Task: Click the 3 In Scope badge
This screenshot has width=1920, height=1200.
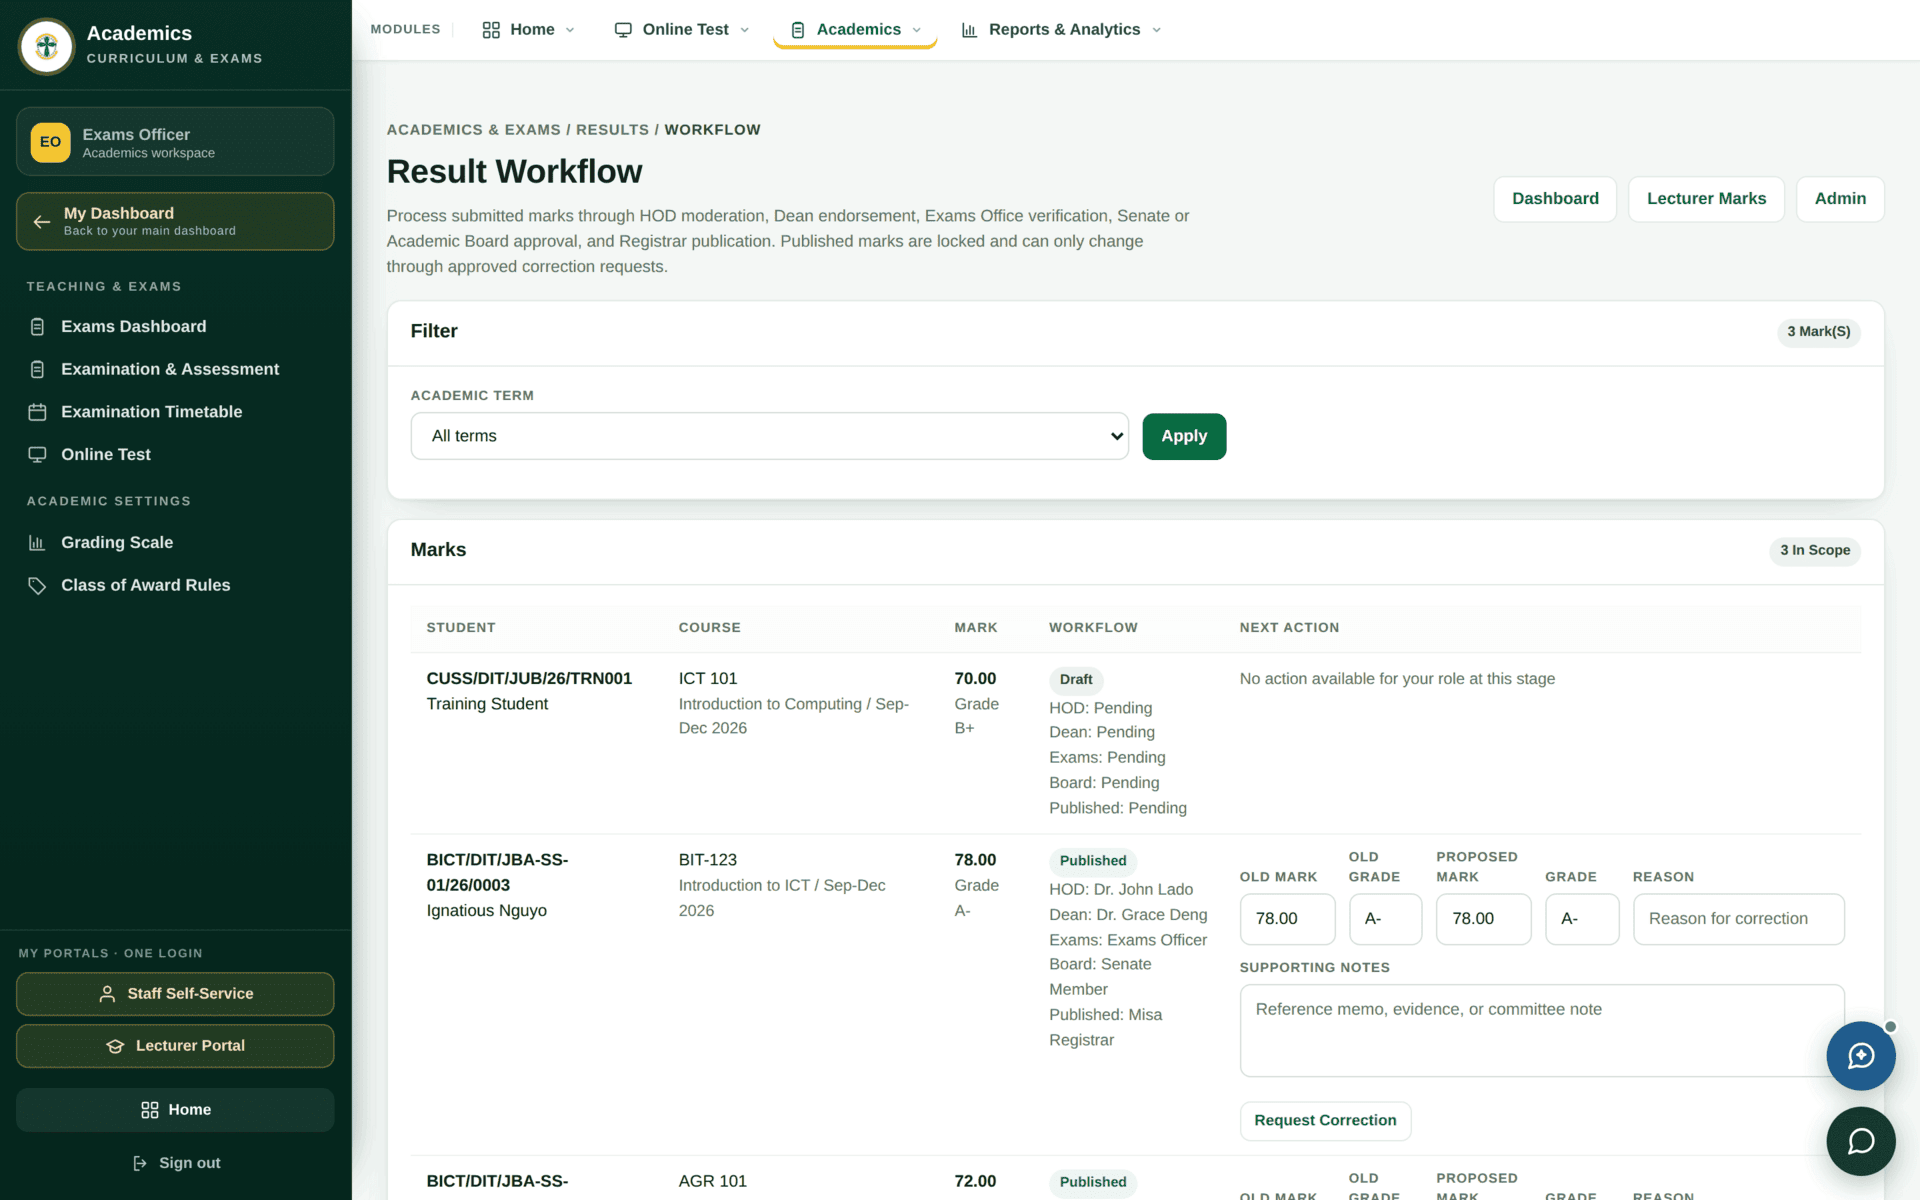Action: click(1814, 551)
